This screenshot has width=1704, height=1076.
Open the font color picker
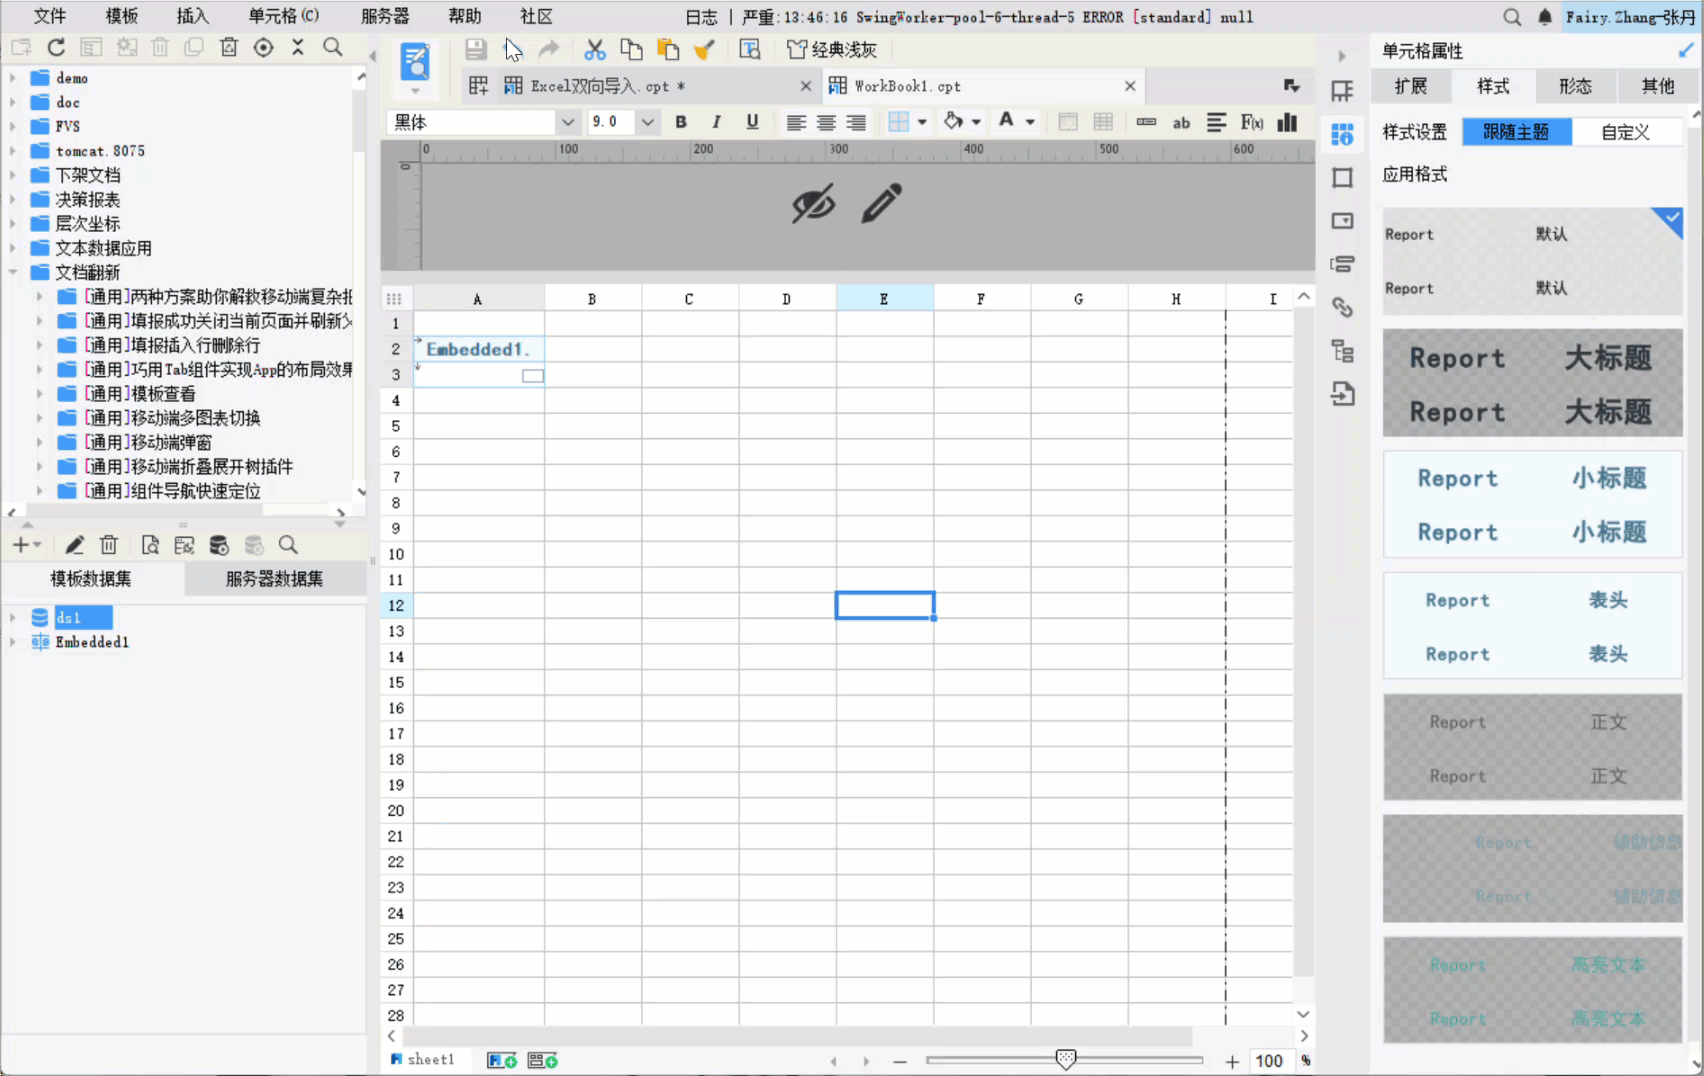[1015, 122]
